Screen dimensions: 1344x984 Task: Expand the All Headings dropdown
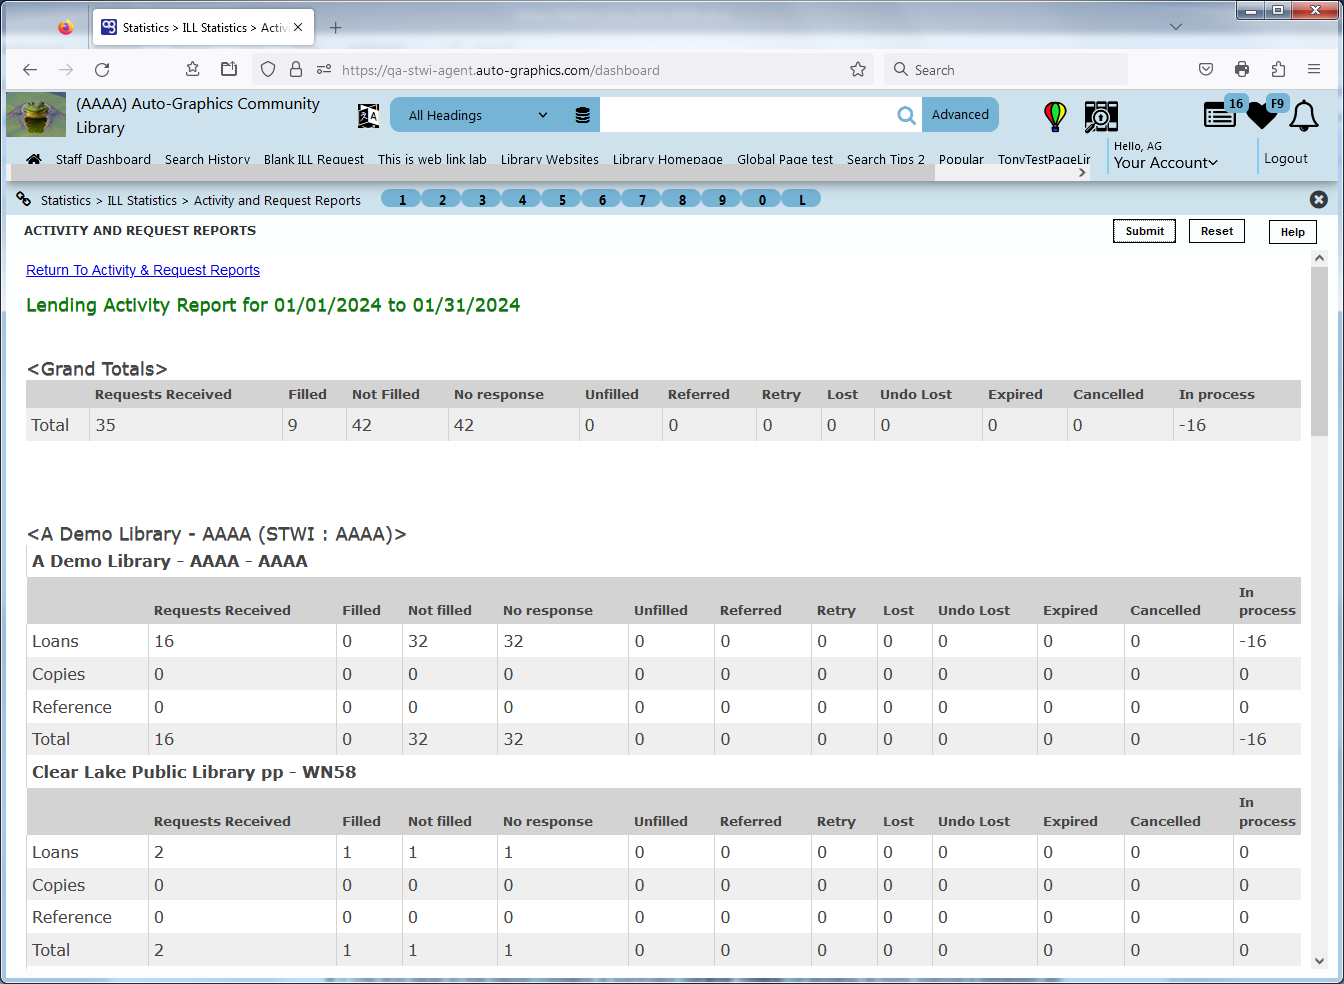pos(478,115)
